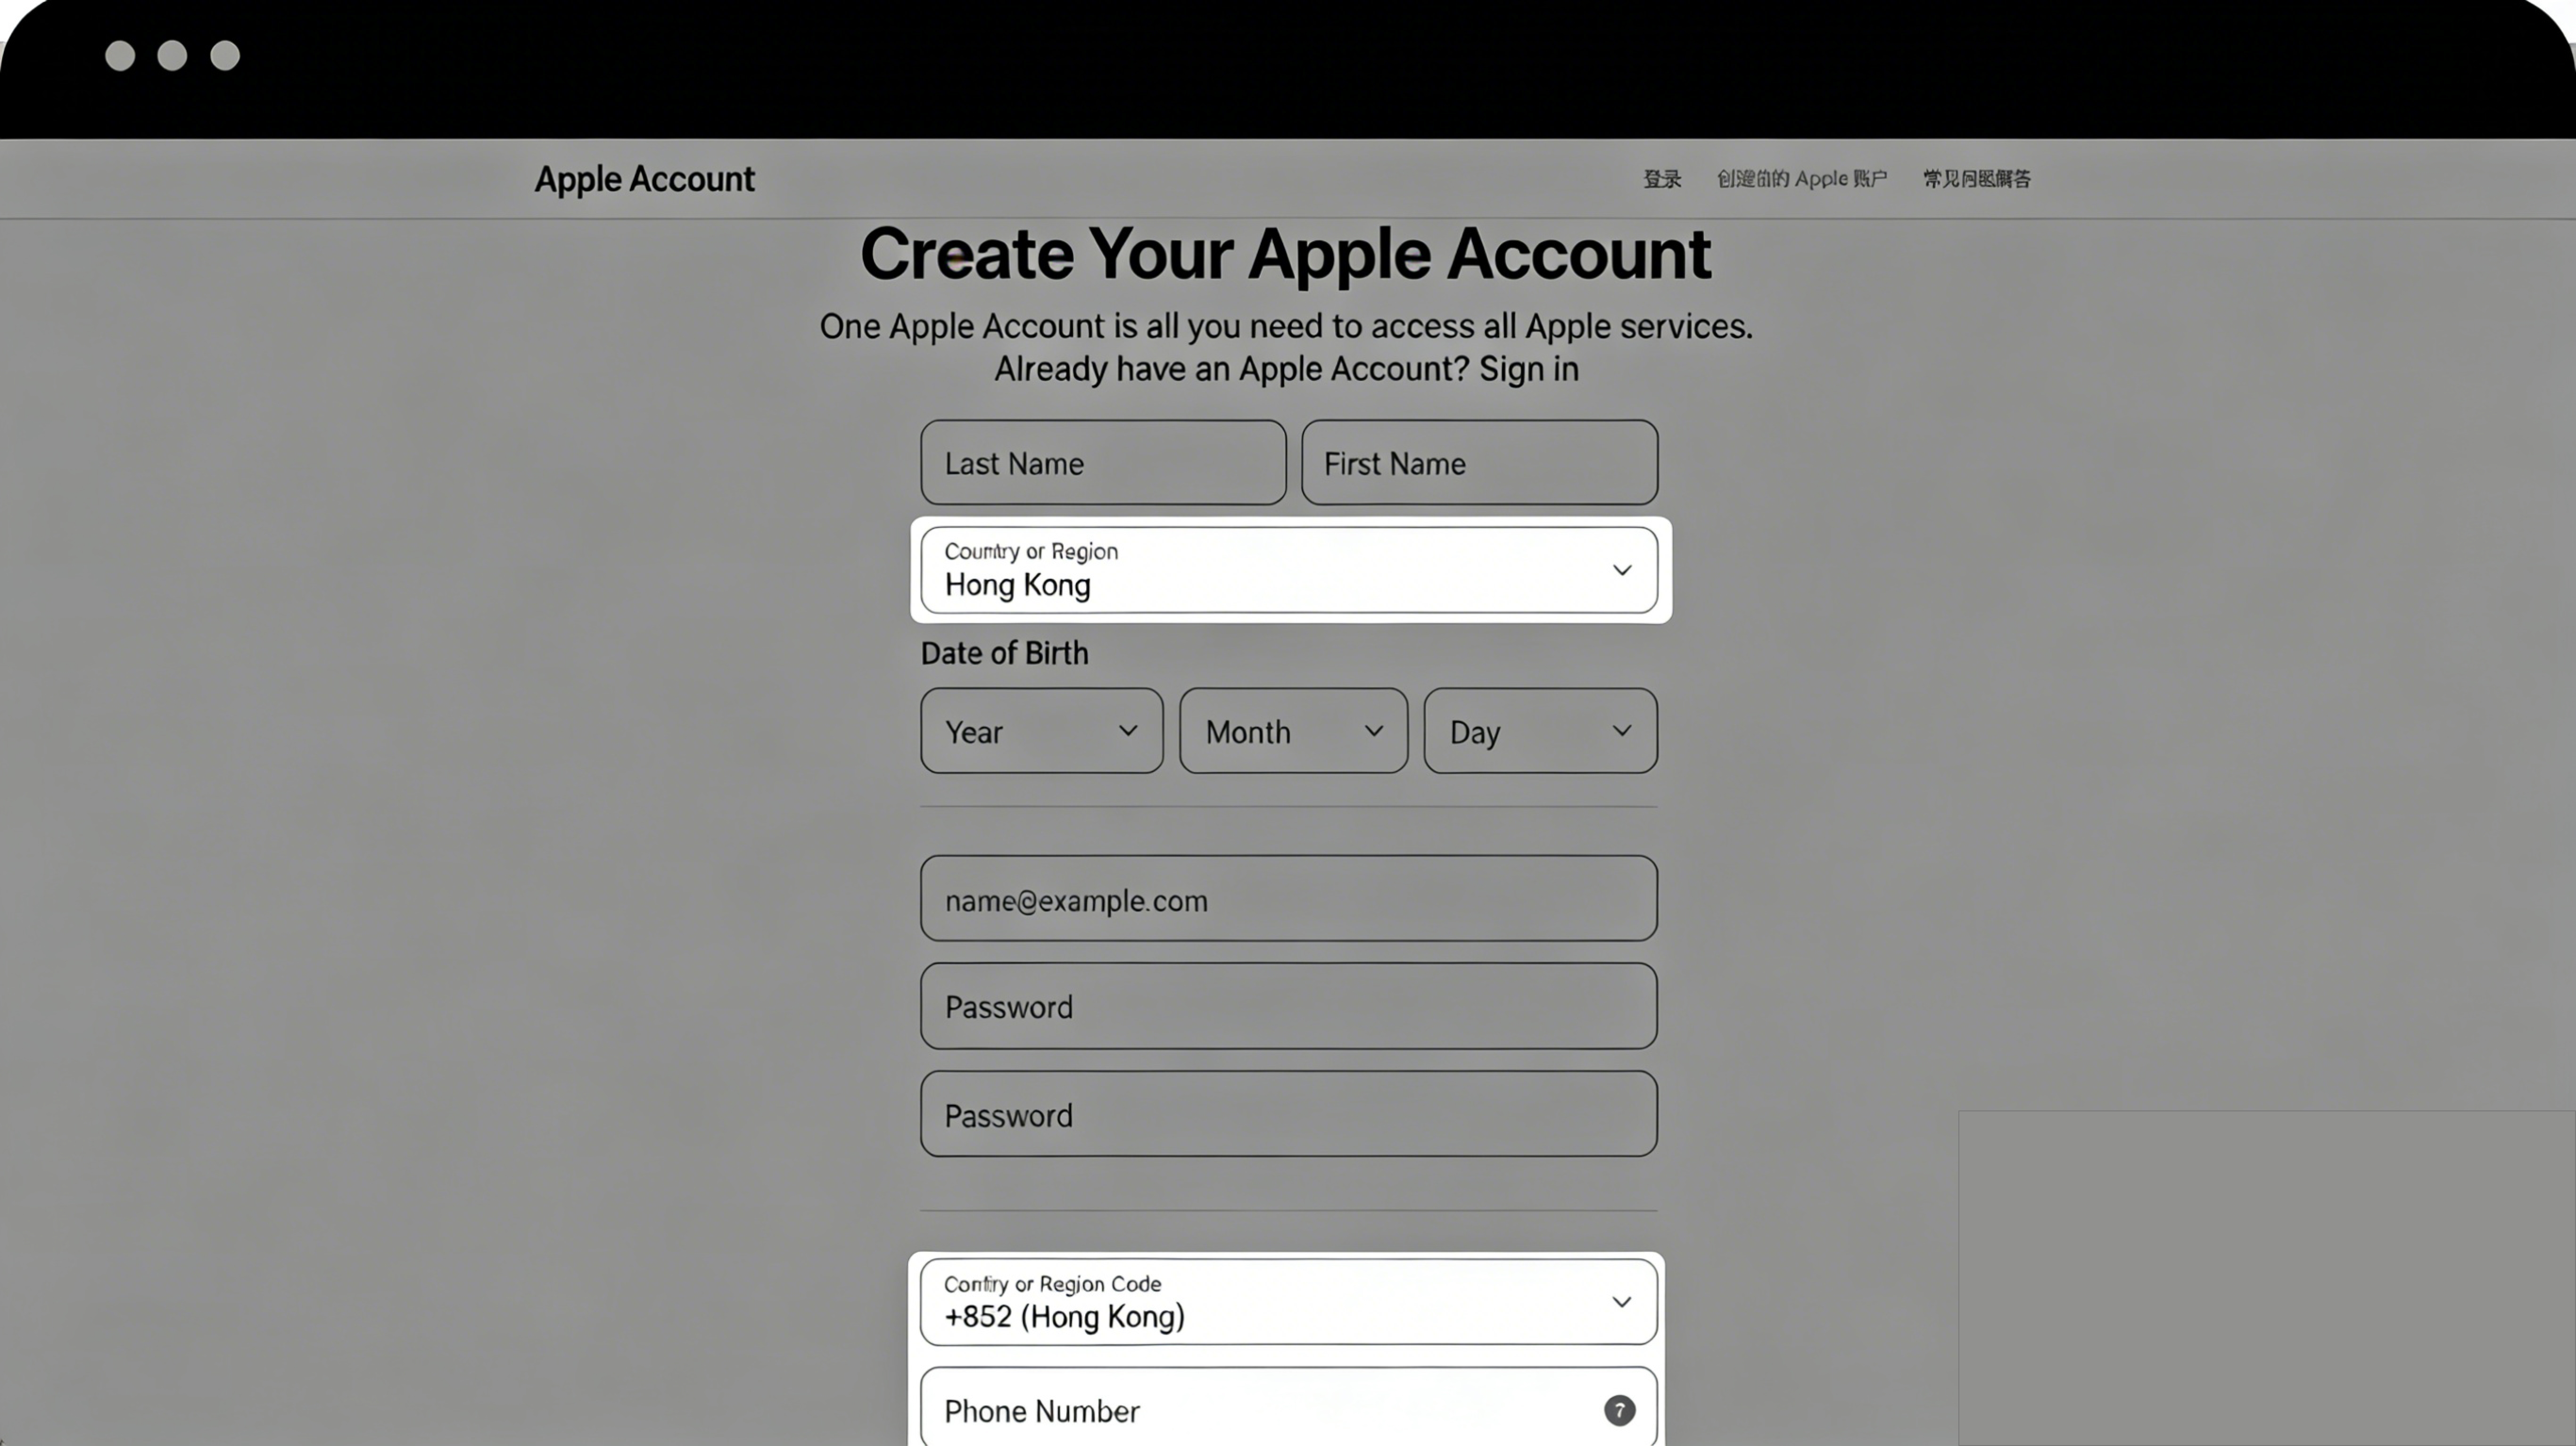Screen dimensions: 2576x1446
Task: Expand the Year dropdown
Action: click(1041, 731)
